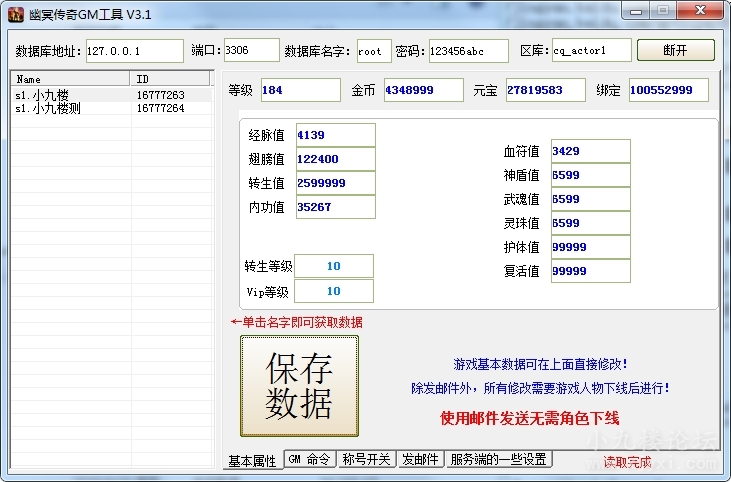Open the 服务端的一些设置 tab
This screenshot has width=731, height=482.
coord(498,459)
